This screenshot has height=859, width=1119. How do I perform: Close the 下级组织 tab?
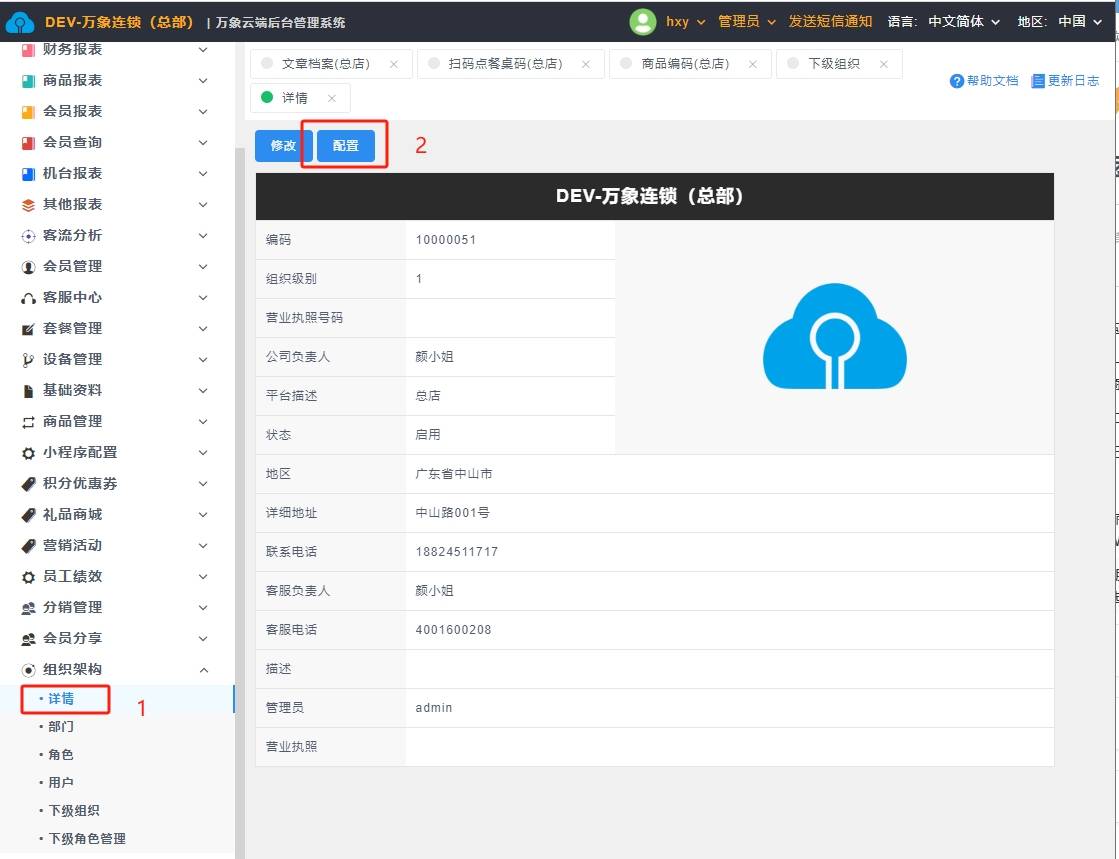click(883, 64)
